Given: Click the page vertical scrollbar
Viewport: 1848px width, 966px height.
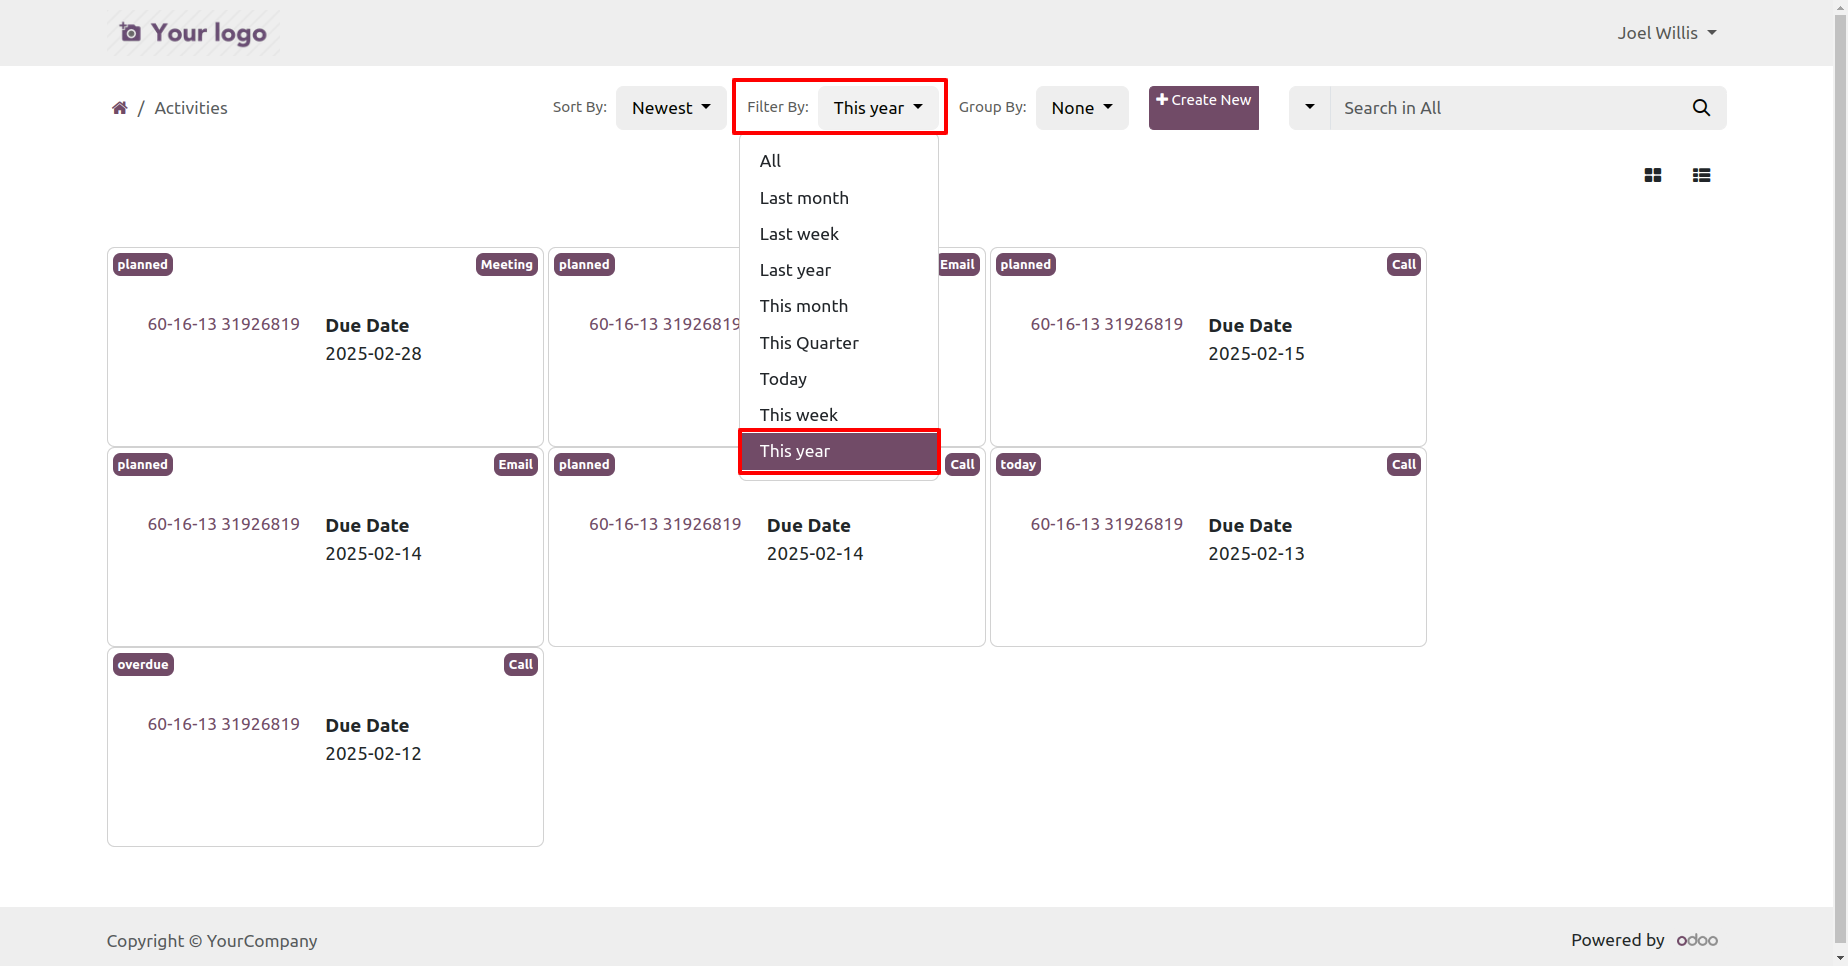Looking at the screenshot, I should pyautogui.click(x=1840, y=480).
